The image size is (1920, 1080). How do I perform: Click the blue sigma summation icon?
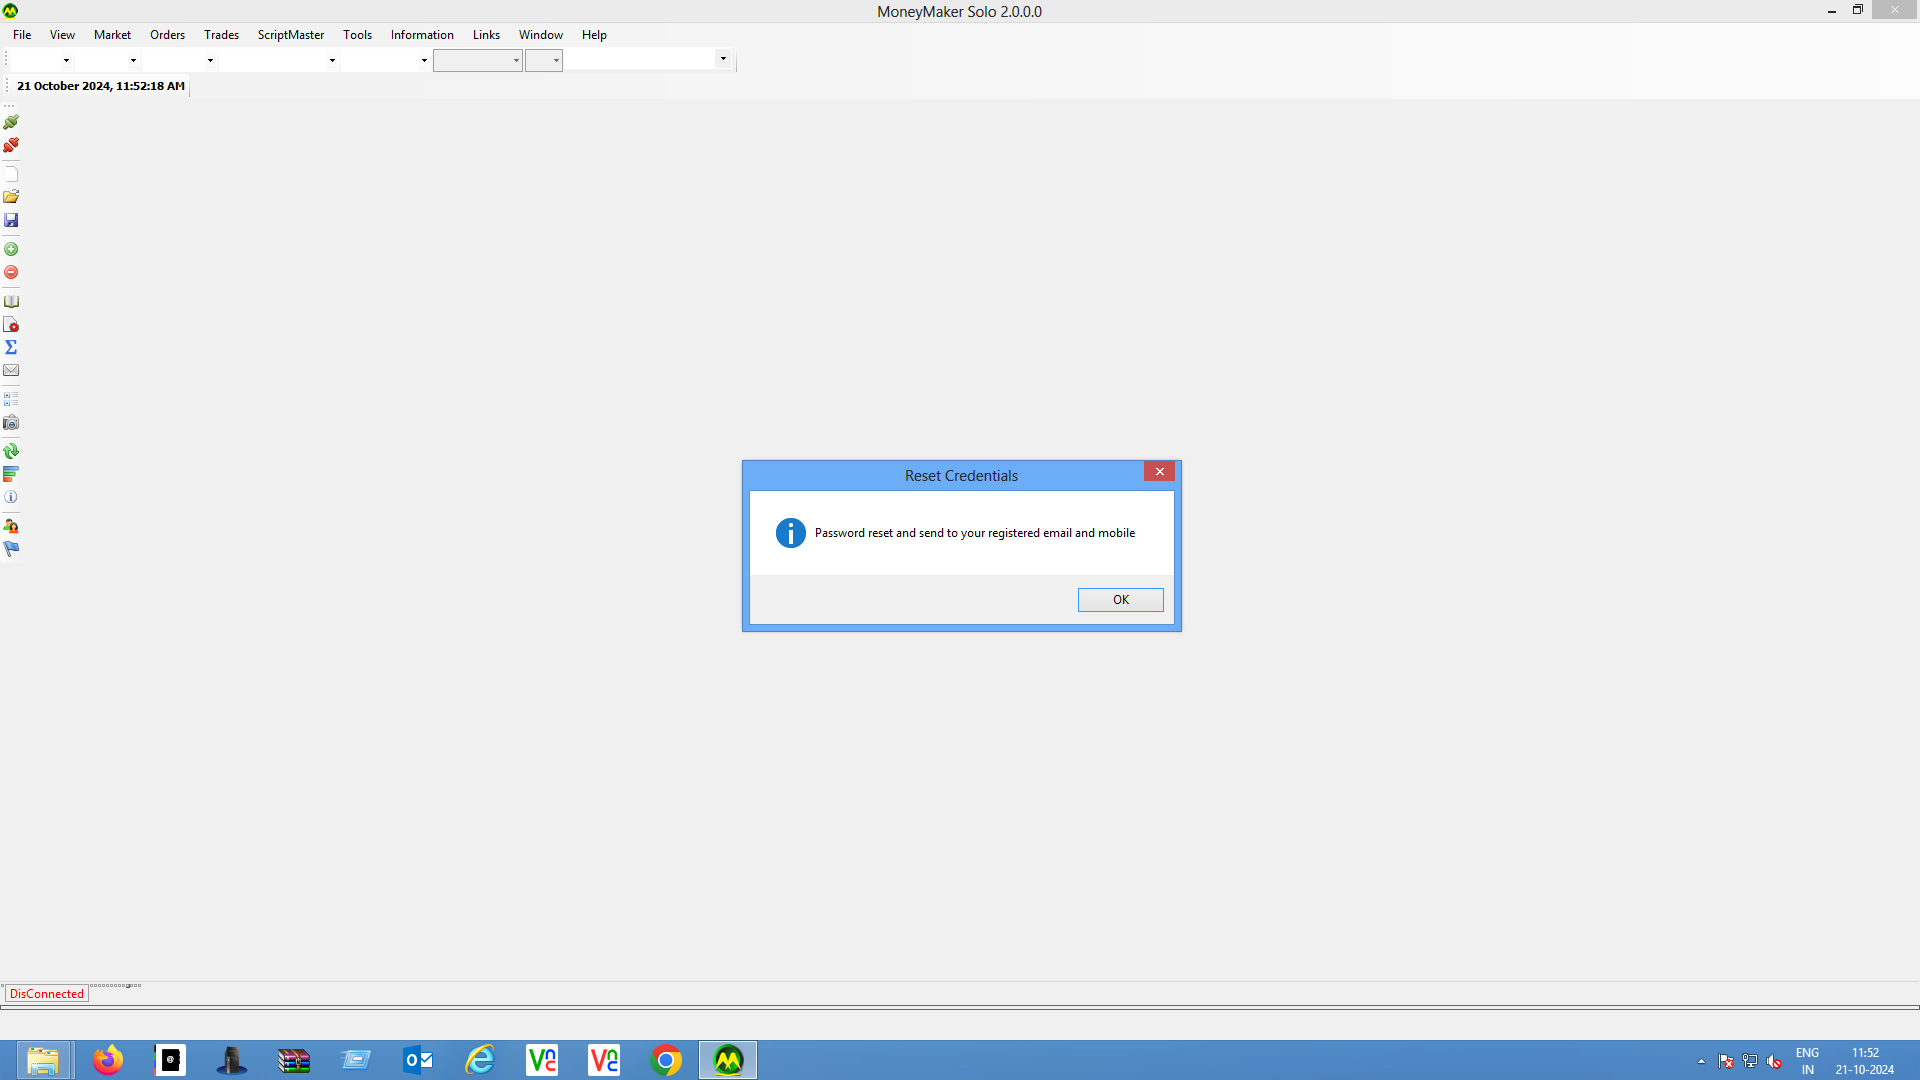point(11,347)
